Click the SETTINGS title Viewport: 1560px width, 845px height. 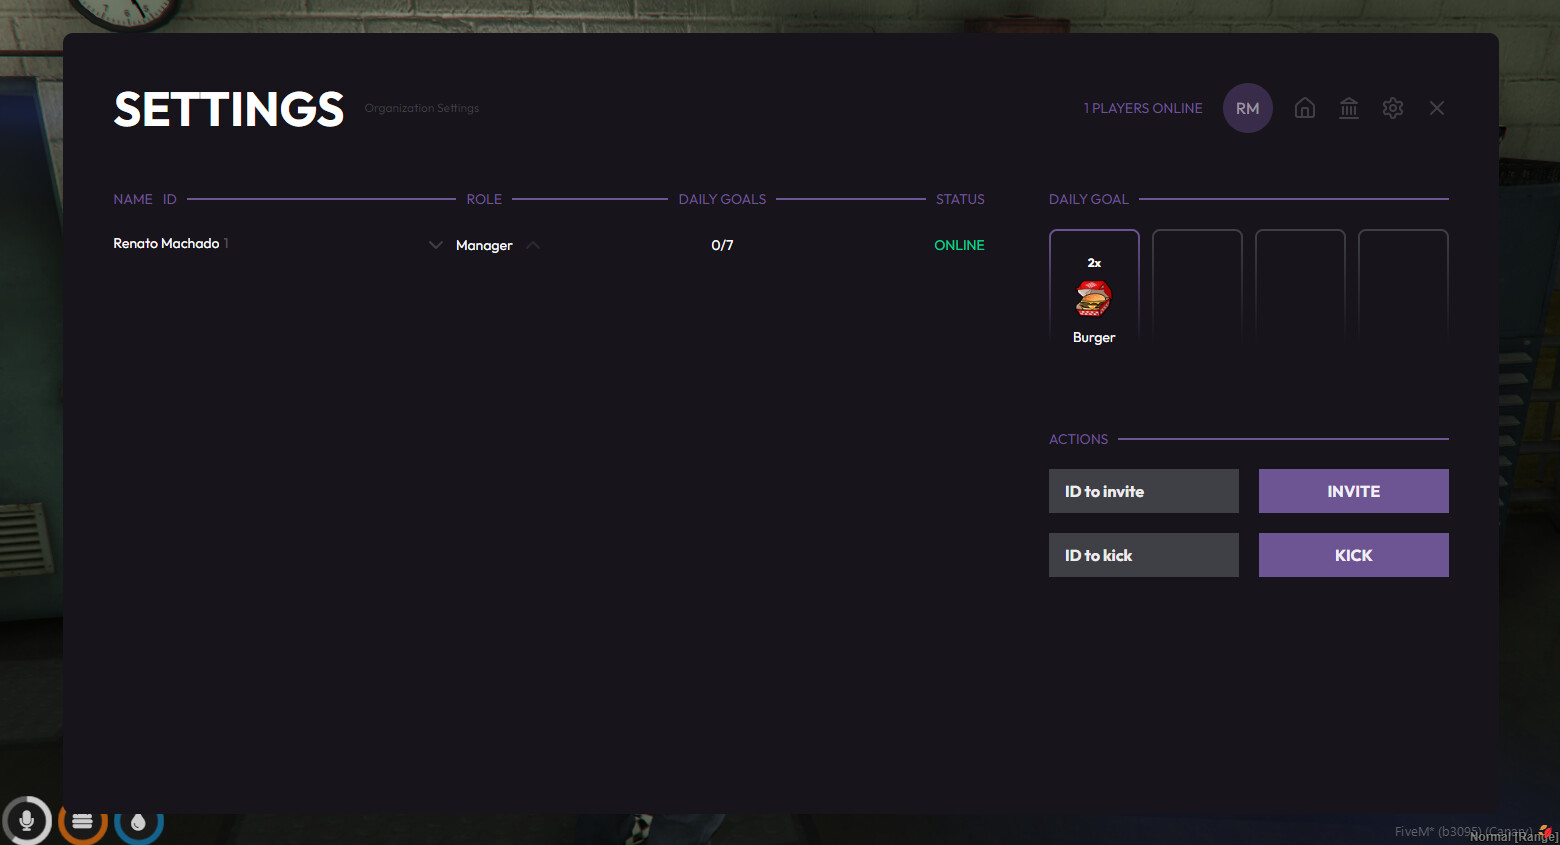pos(229,109)
